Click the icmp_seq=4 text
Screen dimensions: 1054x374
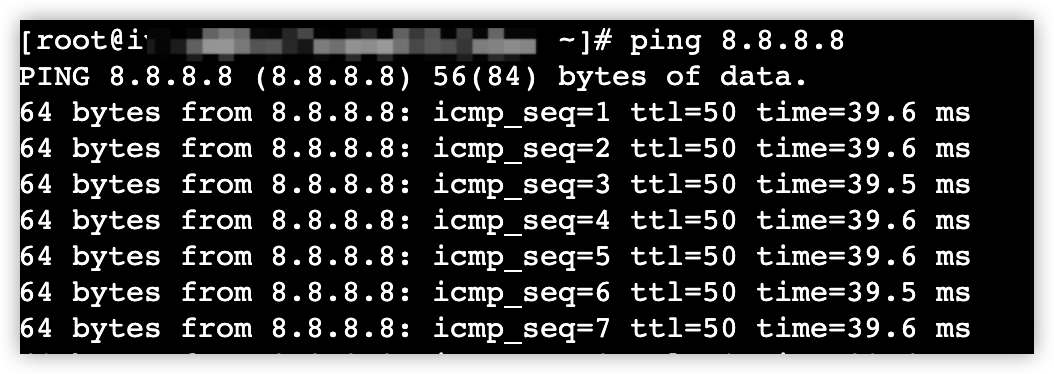[x=521, y=221]
